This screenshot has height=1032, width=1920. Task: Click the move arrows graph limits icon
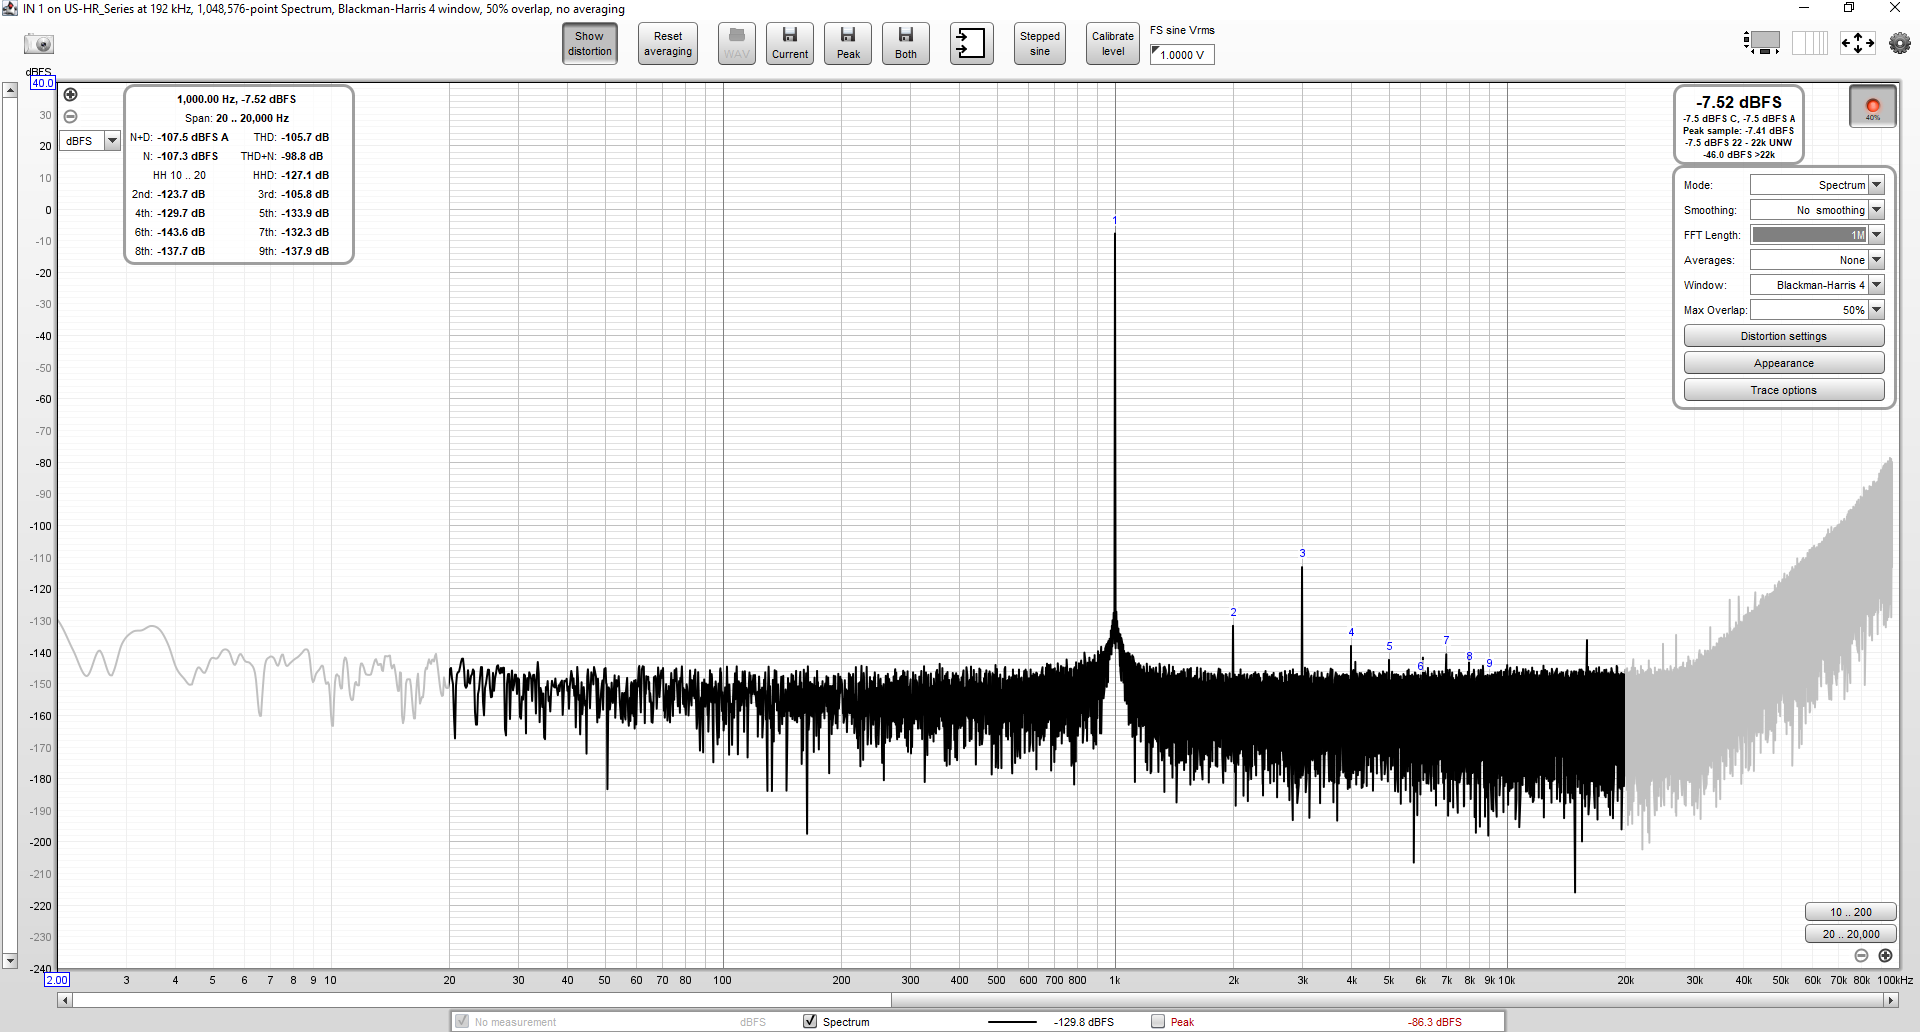(x=1858, y=43)
